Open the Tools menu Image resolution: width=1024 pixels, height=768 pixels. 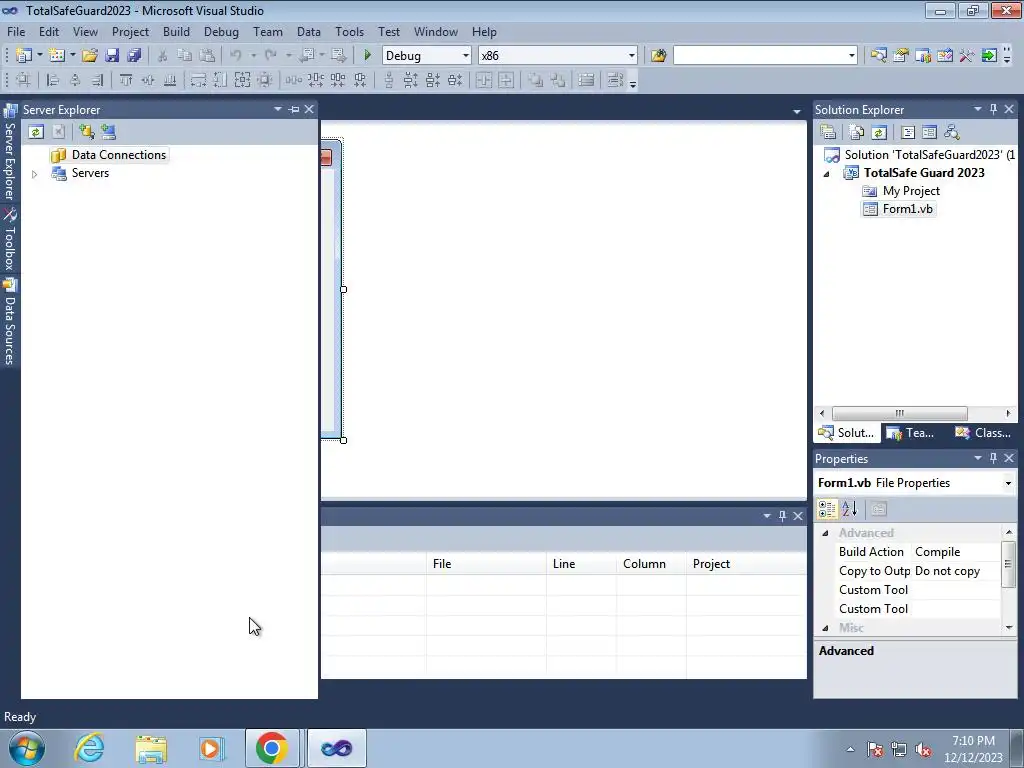coord(349,31)
